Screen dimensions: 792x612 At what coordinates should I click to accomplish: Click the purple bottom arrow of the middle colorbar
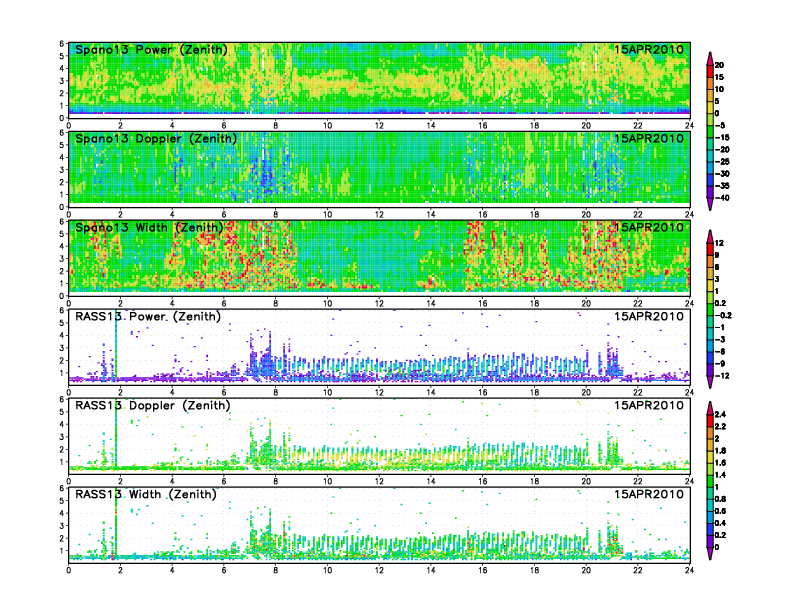point(710,382)
